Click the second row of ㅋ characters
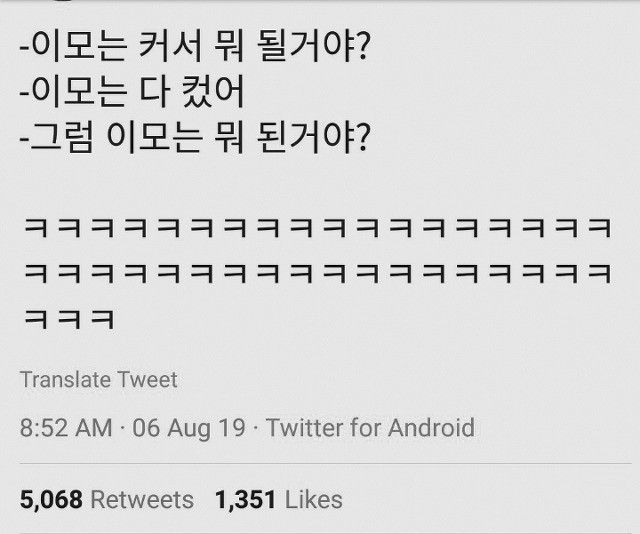Screen dimensions: 640x534 point(315,272)
